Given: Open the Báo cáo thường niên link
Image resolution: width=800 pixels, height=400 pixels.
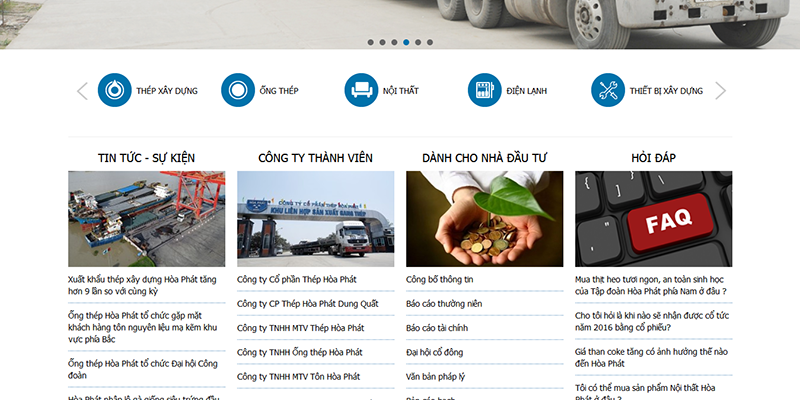Looking at the screenshot, I should (444, 303).
